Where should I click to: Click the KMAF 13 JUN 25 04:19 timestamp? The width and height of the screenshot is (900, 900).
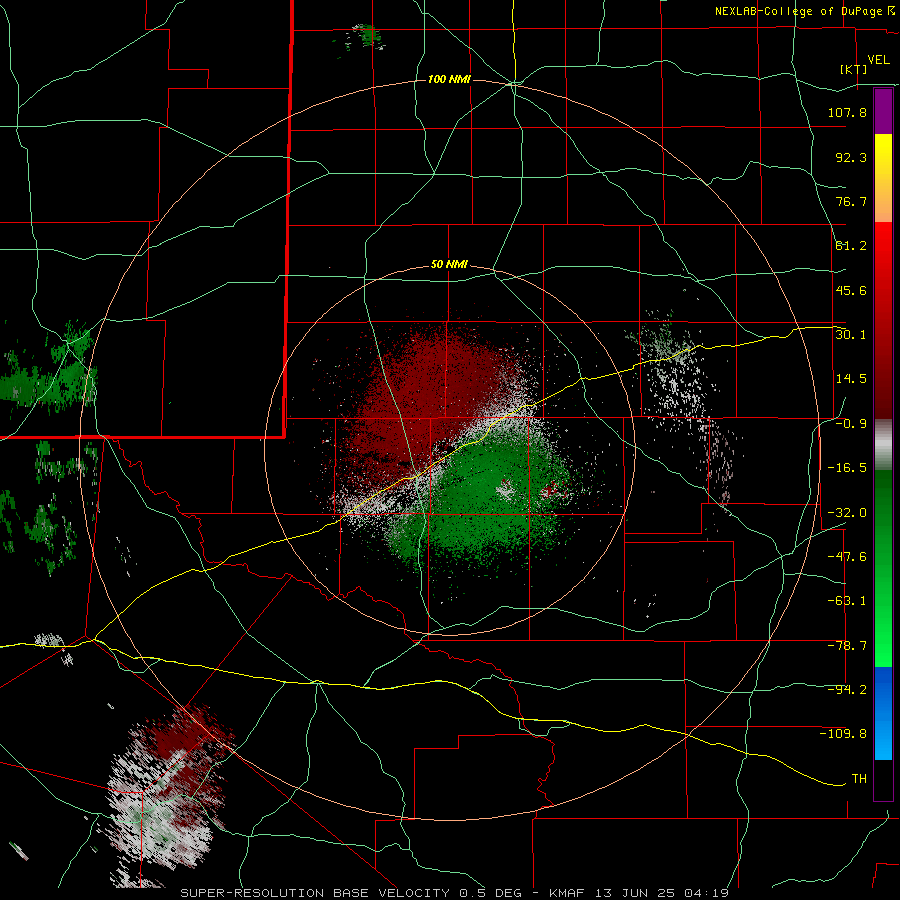click(x=639, y=893)
